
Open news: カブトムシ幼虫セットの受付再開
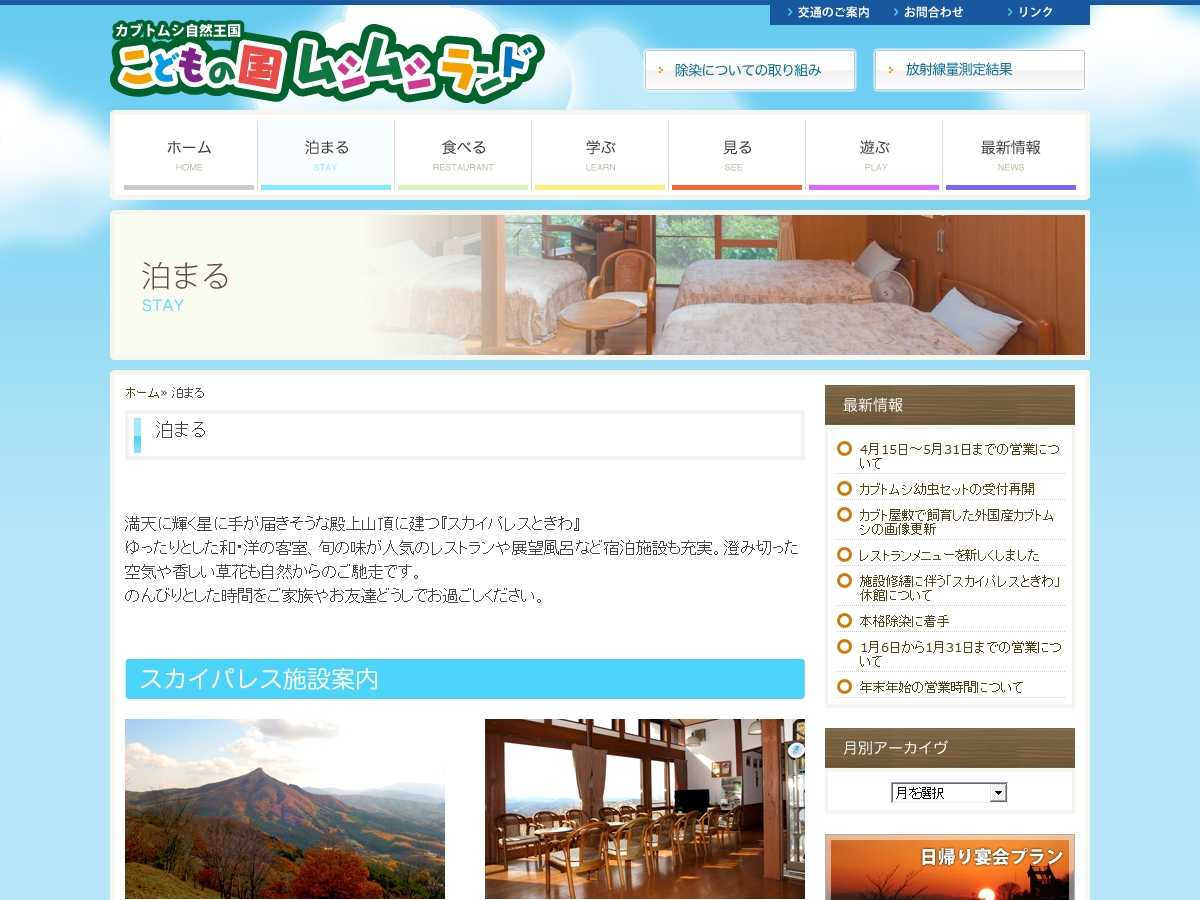click(947, 489)
